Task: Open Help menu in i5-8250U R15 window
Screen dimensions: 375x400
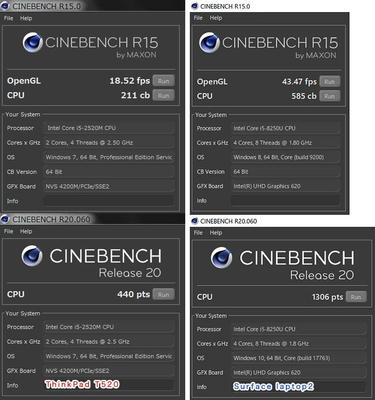Action: pyautogui.click(x=216, y=18)
